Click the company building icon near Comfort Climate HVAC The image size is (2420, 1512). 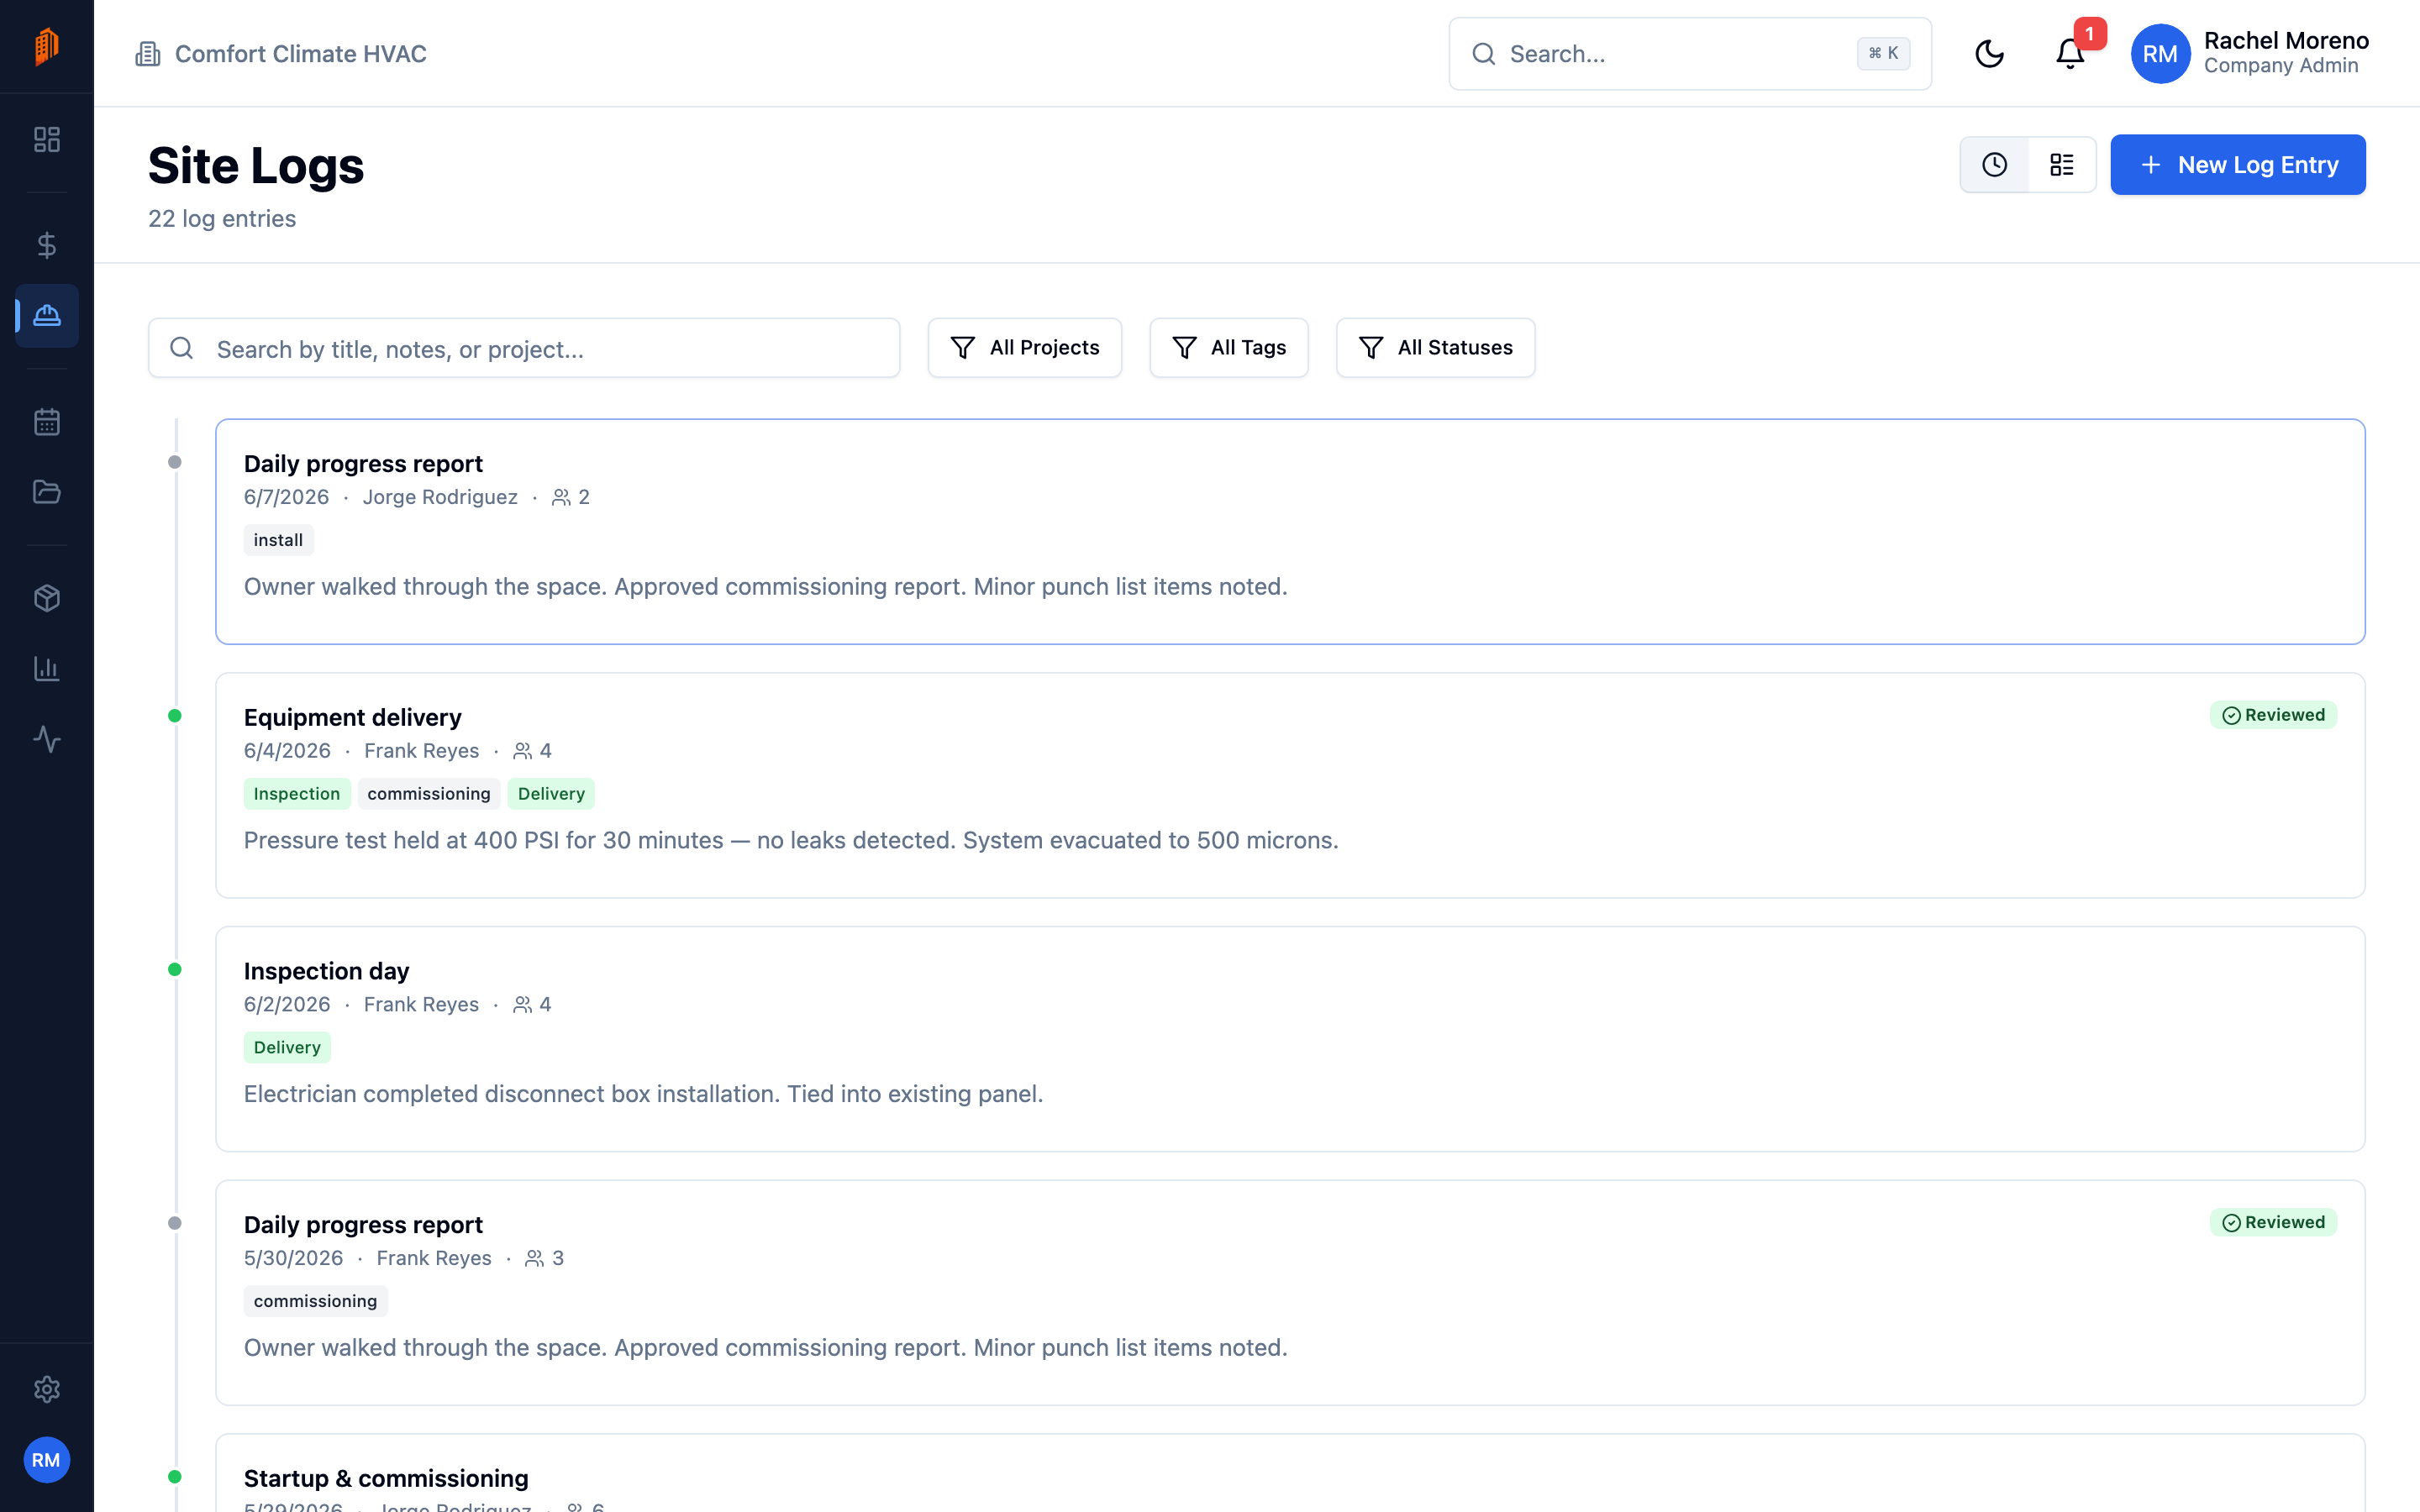pyautogui.click(x=148, y=54)
